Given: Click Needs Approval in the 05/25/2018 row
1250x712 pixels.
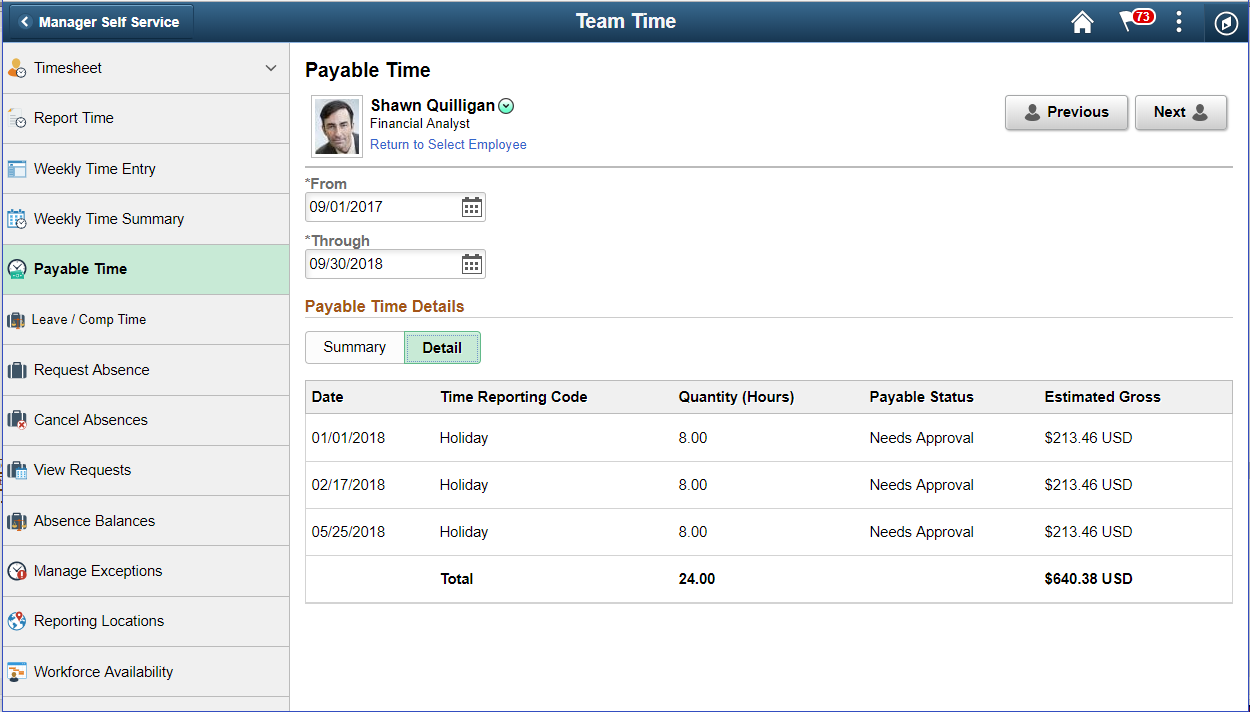Looking at the screenshot, I should coord(921,532).
